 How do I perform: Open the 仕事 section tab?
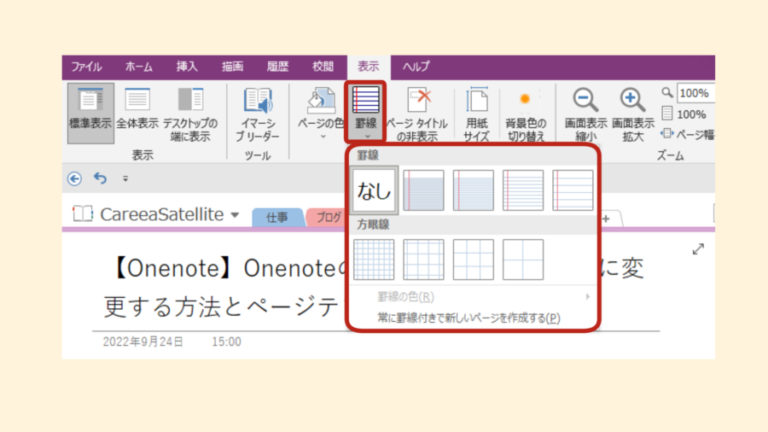tap(277, 217)
